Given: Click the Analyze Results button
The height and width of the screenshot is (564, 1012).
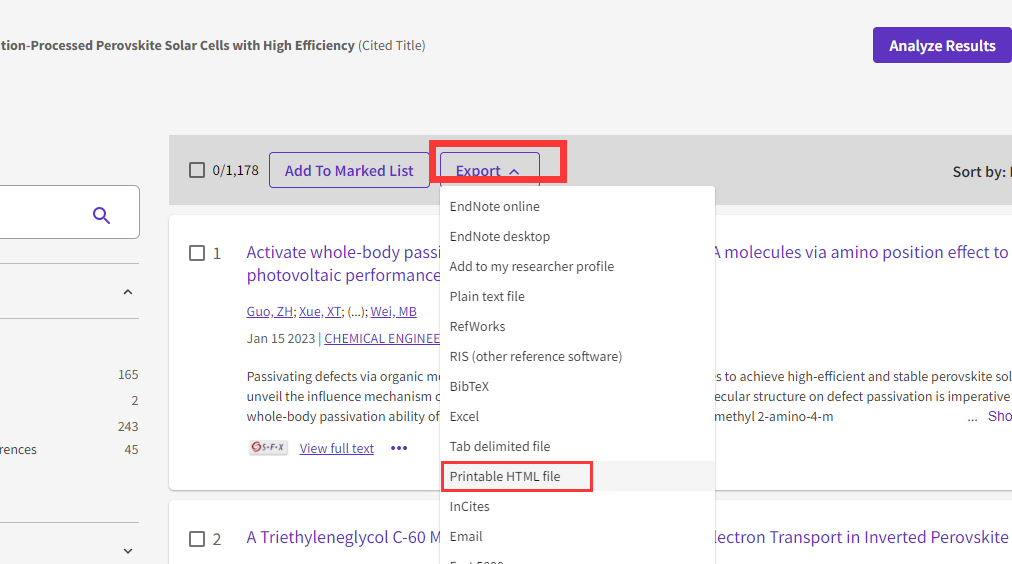Looking at the screenshot, I should pyautogui.click(x=941, y=46).
